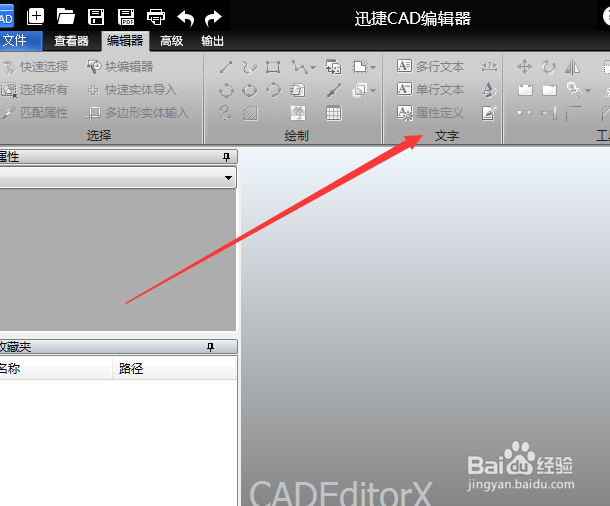Switch to the 编辑器 tab
The image size is (610, 506).
coord(125,41)
